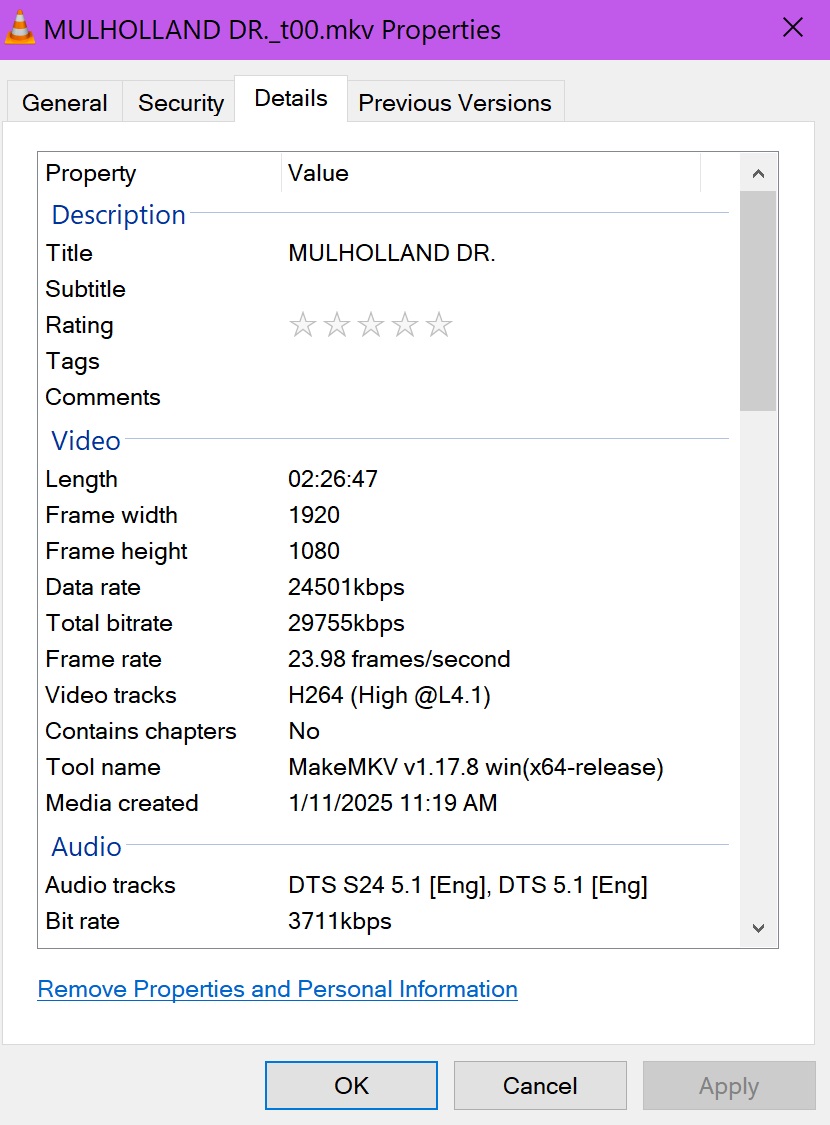Select the Frame width value 1920
The image size is (830, 1125).
314,514
